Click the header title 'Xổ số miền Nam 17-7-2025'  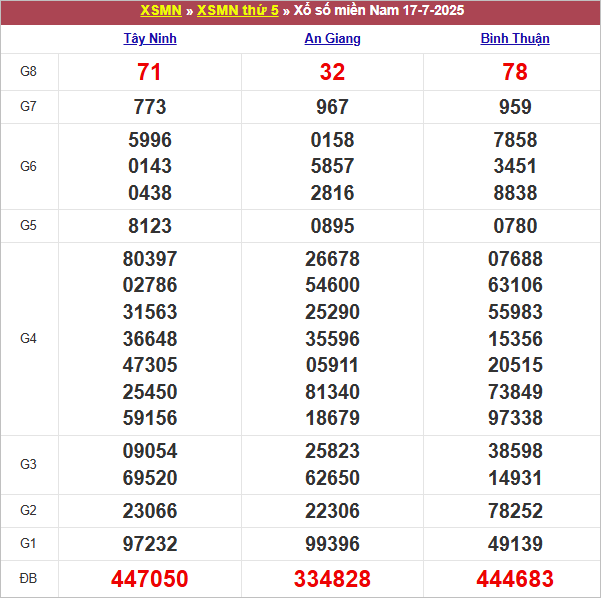pos(379,10)
